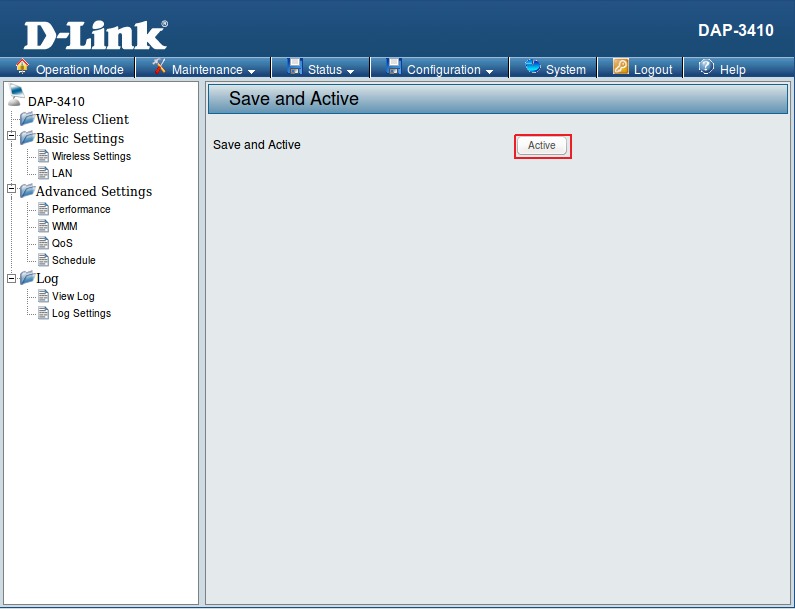Select LAN in the sidebar tree

click(62, 173)
